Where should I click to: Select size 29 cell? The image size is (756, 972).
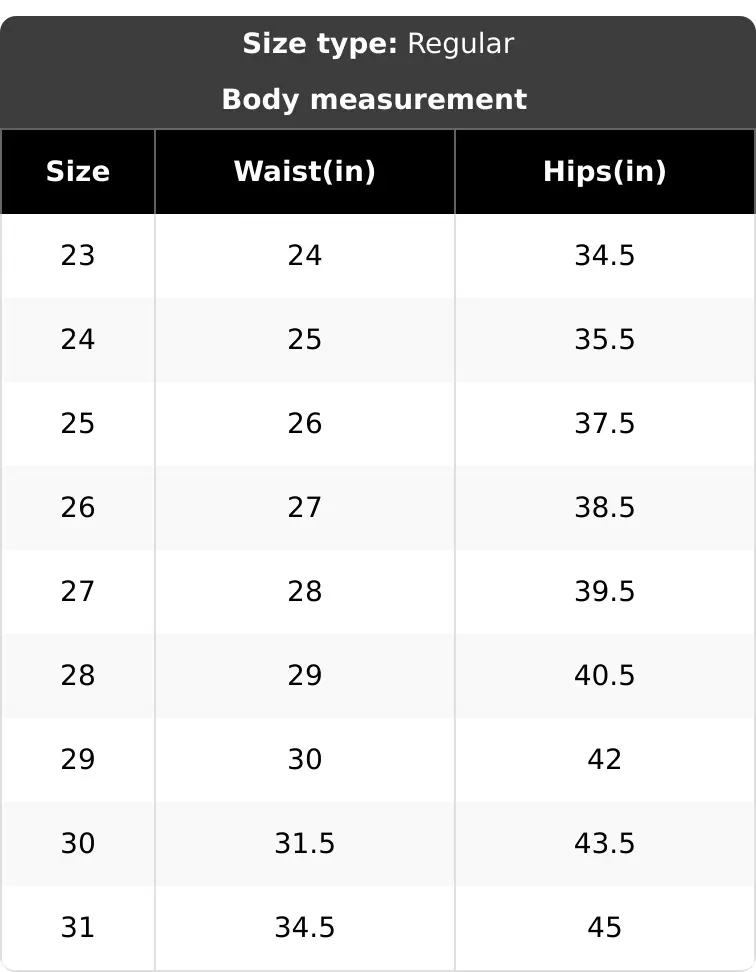77,760
